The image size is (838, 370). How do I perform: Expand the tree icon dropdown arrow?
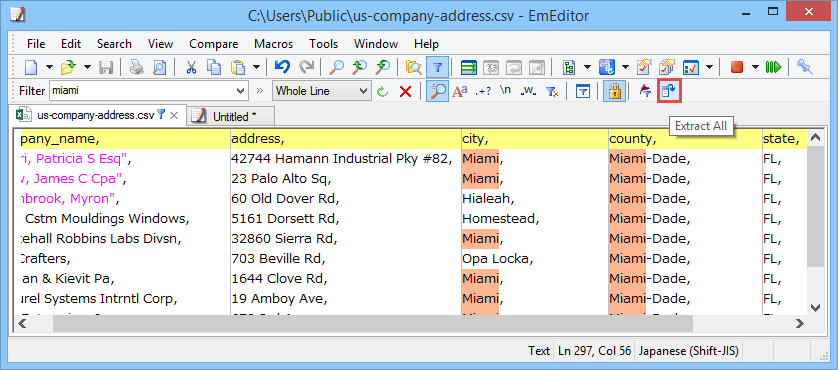[587, 67]
